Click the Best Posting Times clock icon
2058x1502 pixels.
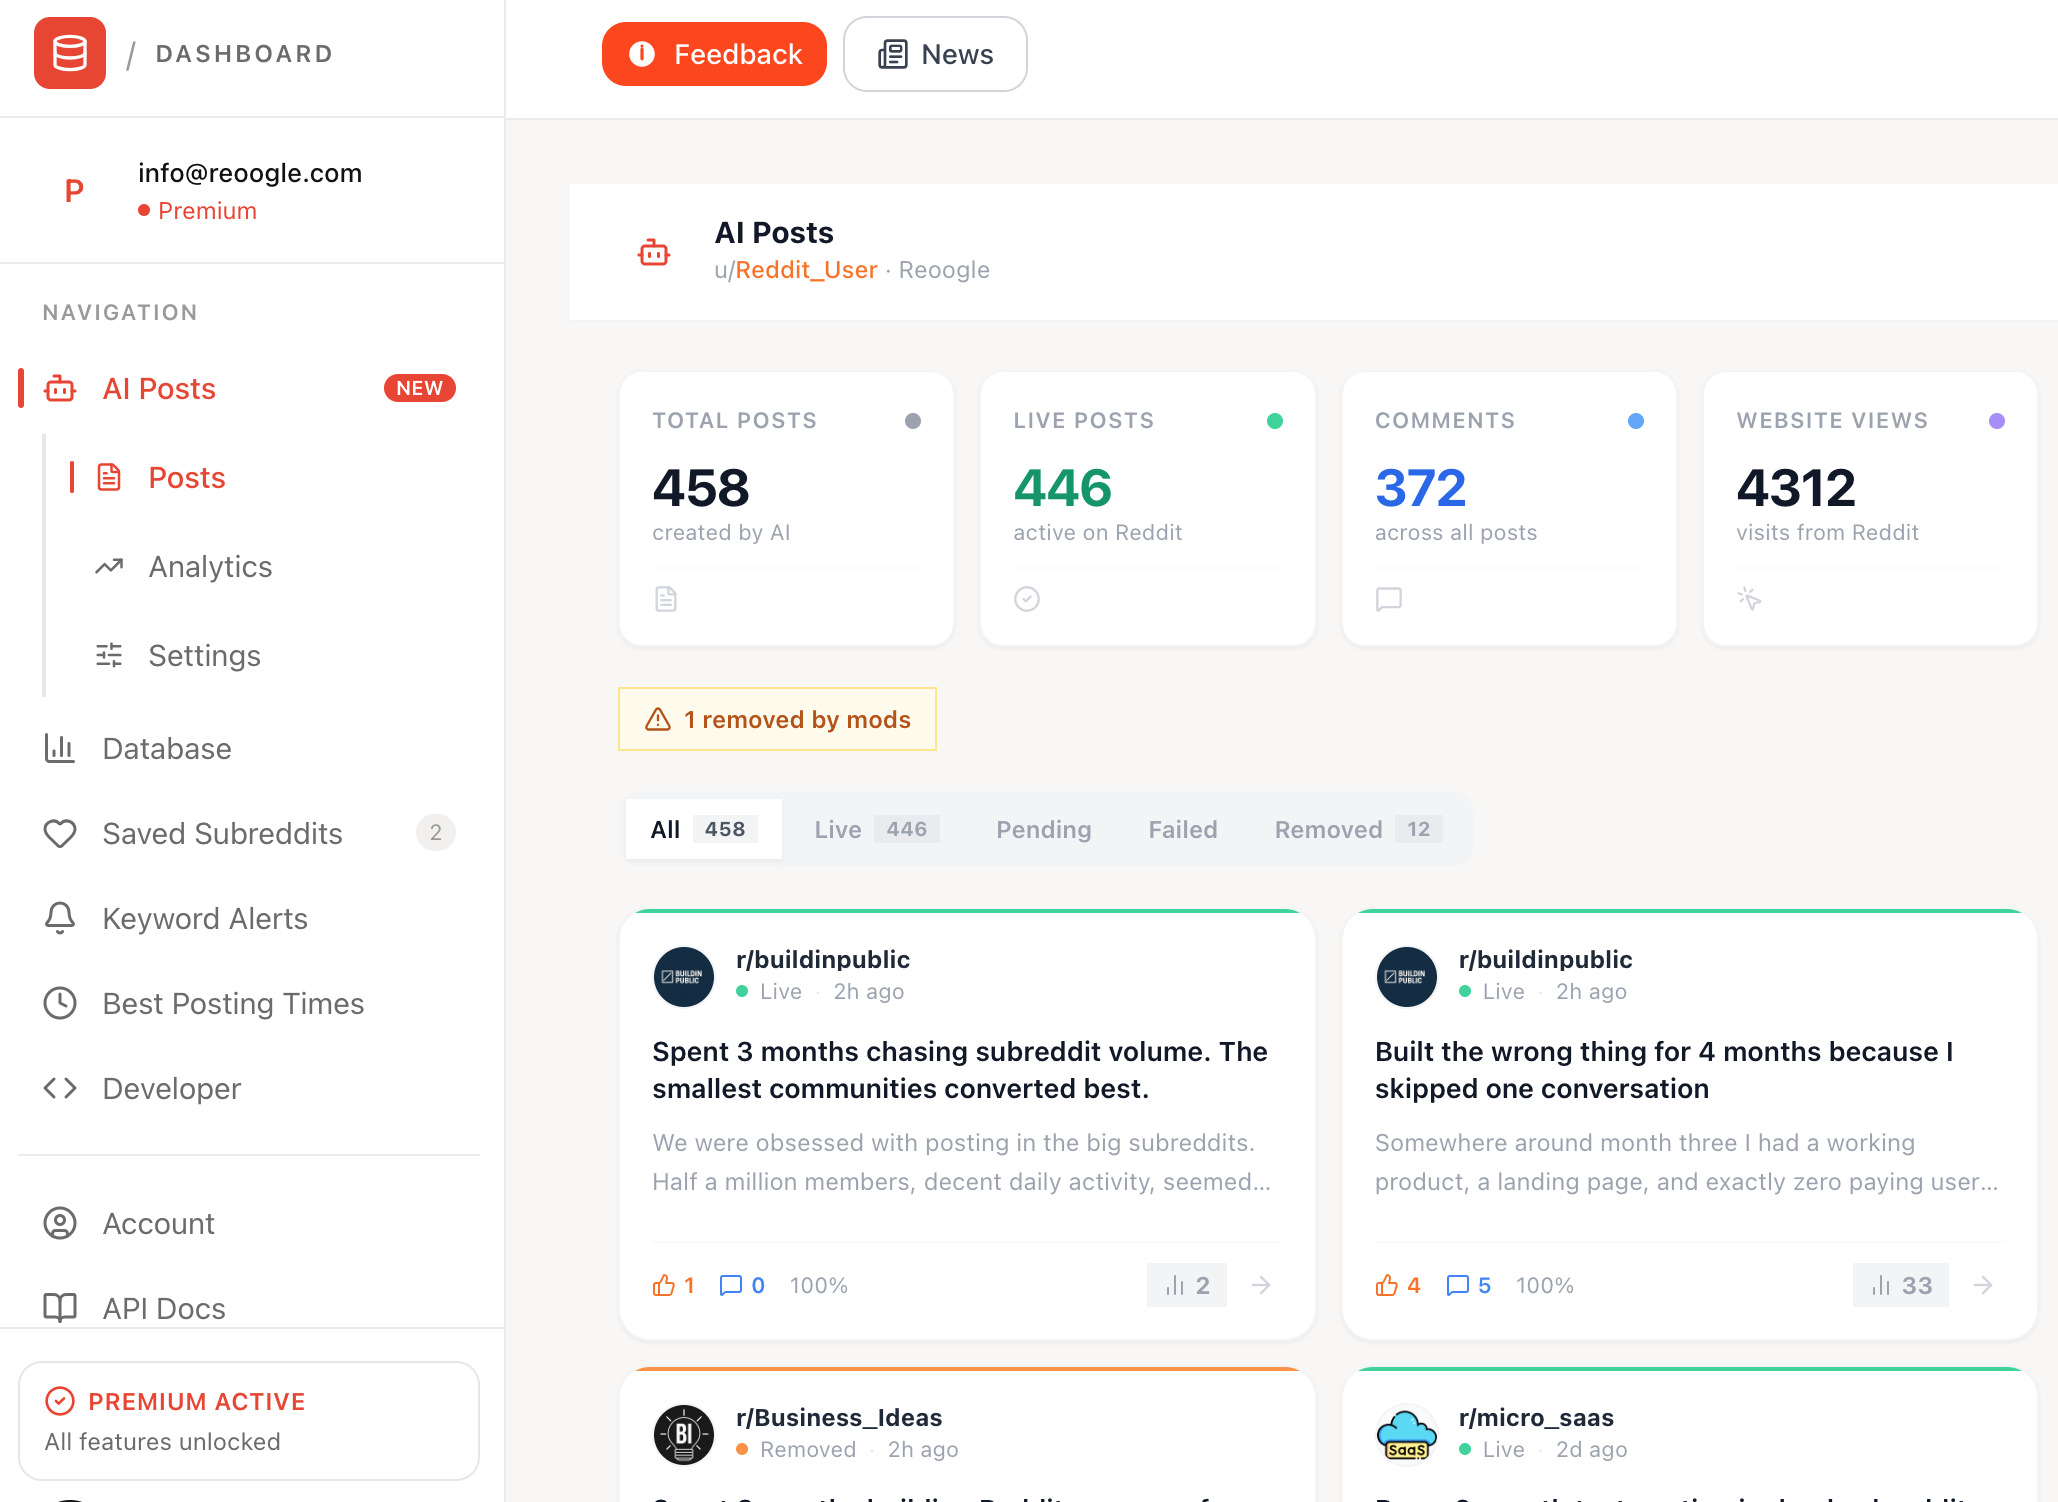point(60,1003)
